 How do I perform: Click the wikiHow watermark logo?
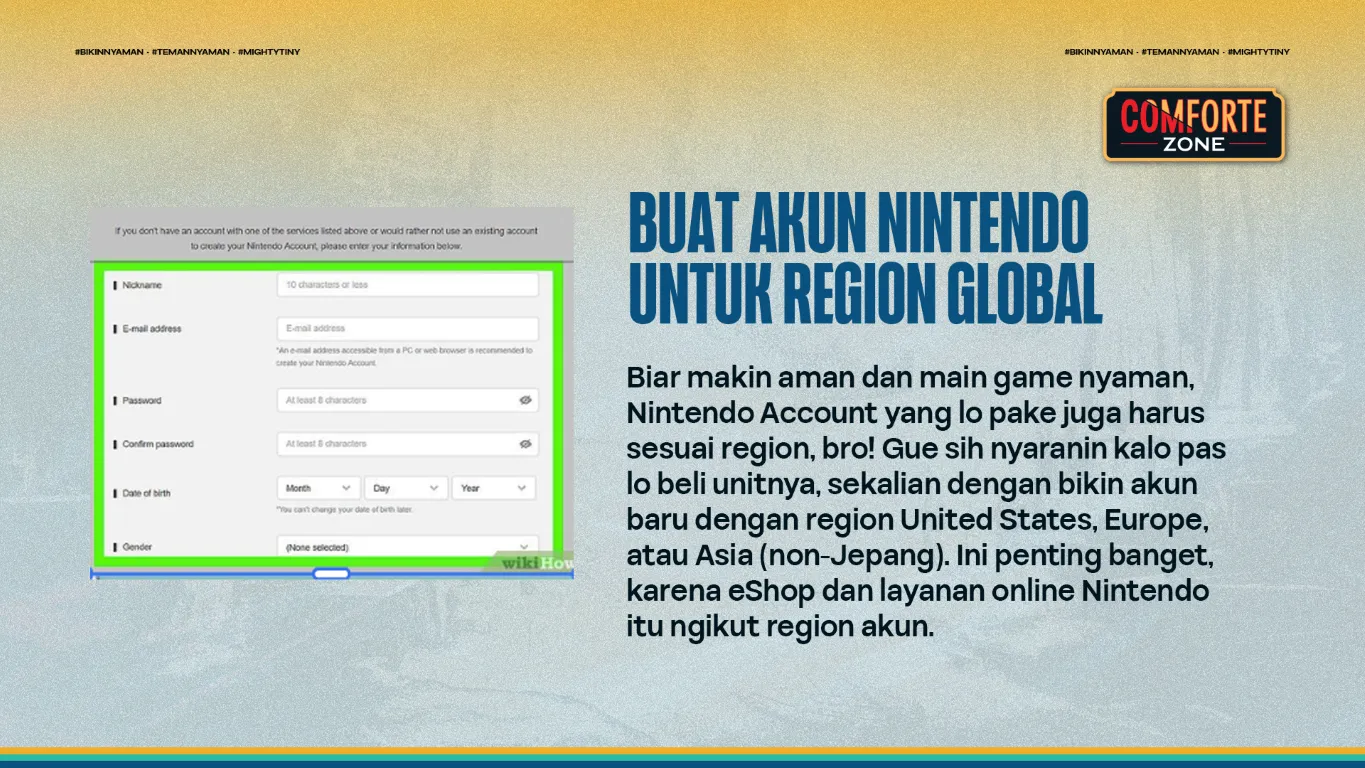click(532, 562)
